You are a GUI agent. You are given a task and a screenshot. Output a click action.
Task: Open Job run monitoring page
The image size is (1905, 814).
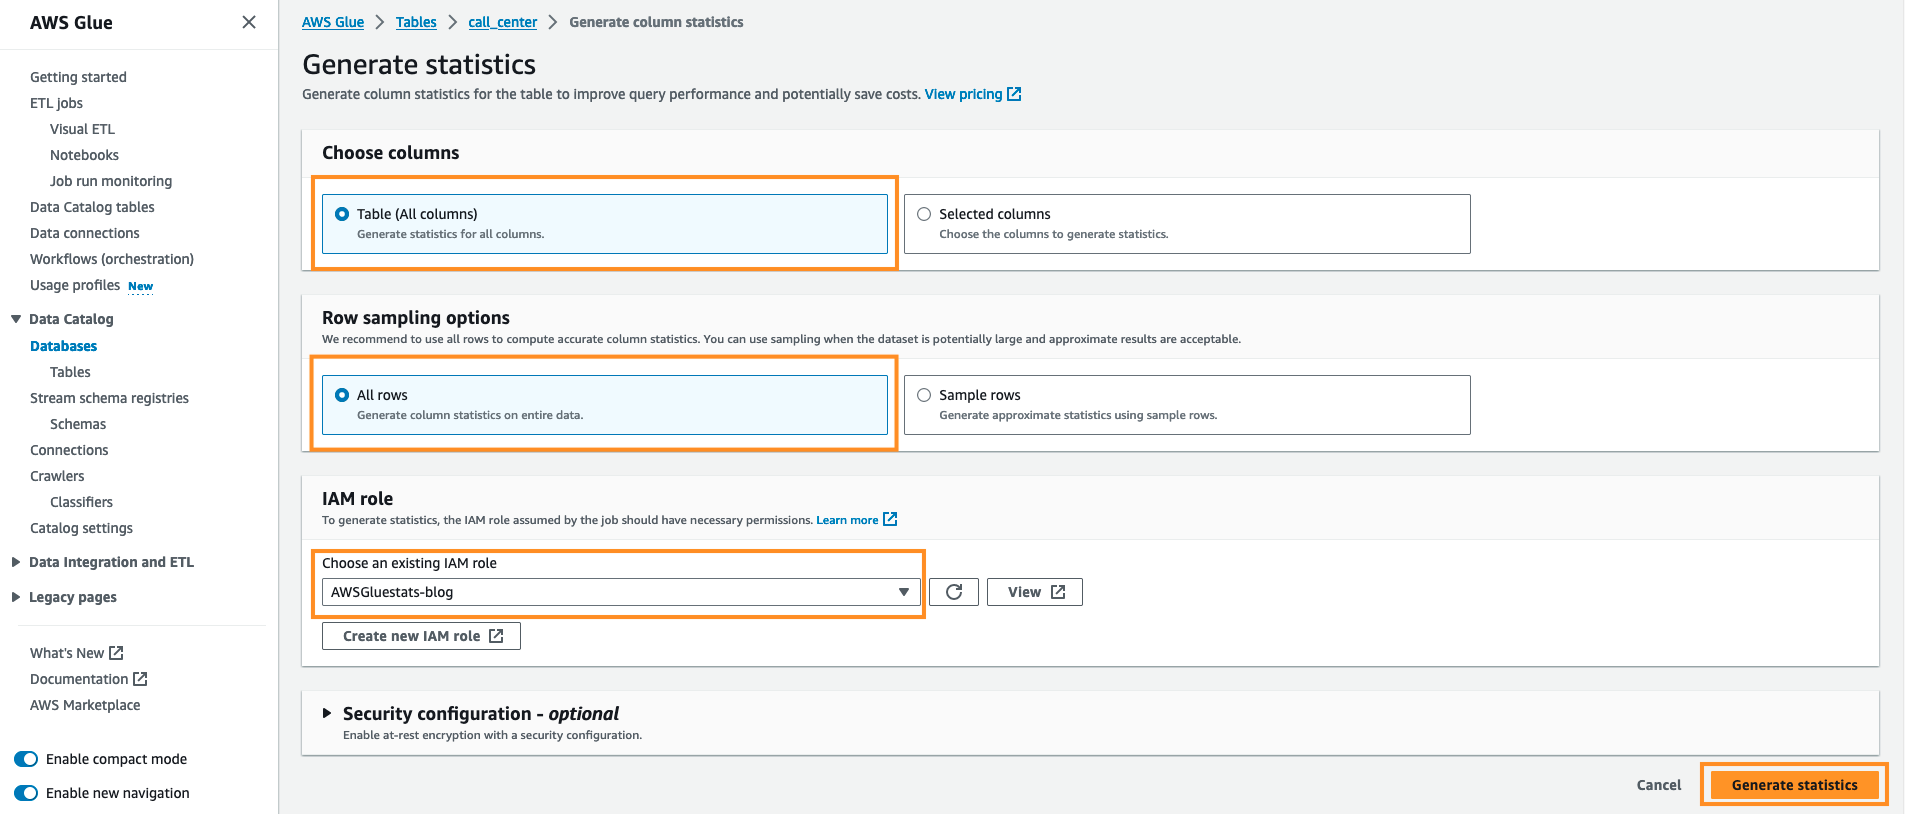point(111,181)
